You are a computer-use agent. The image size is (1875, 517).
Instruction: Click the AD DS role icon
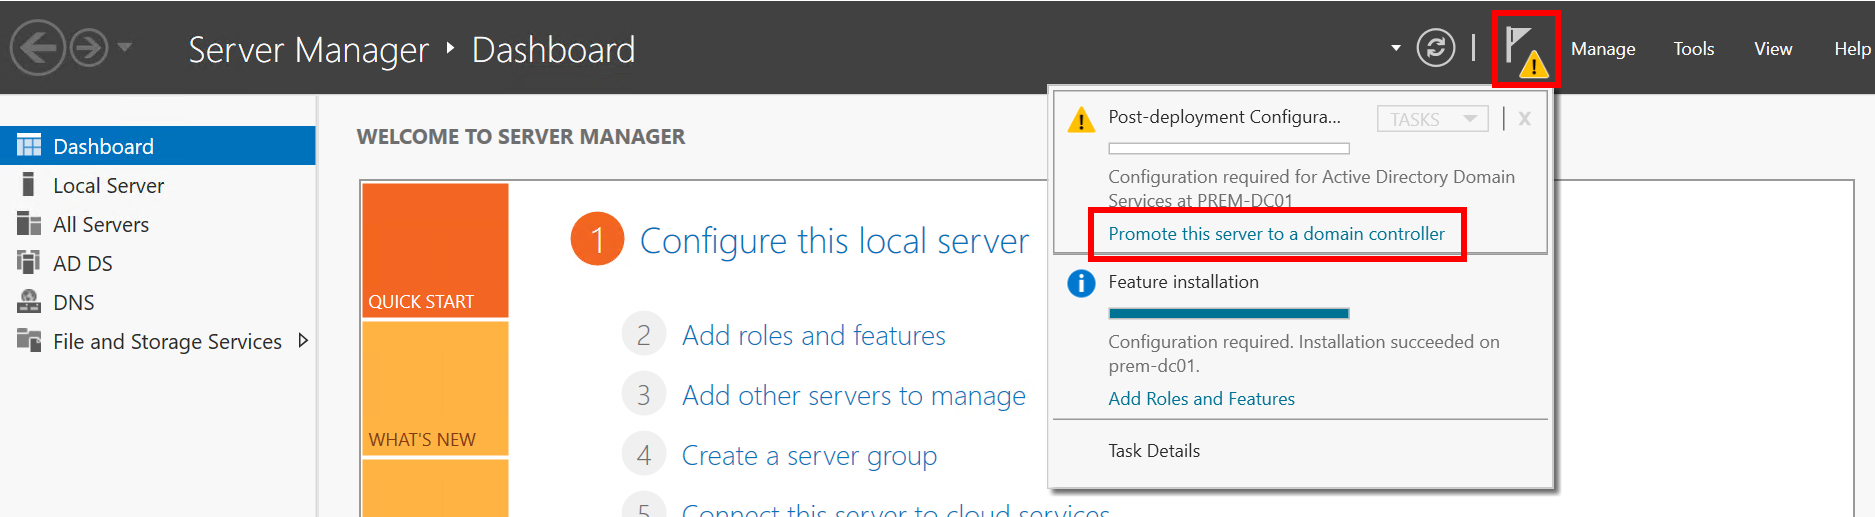[x=29, y=262]
